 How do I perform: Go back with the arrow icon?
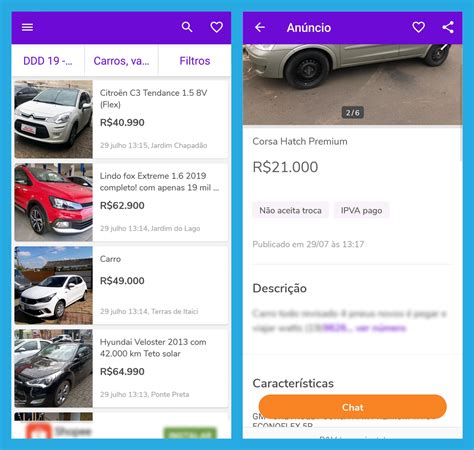(260, 27)
